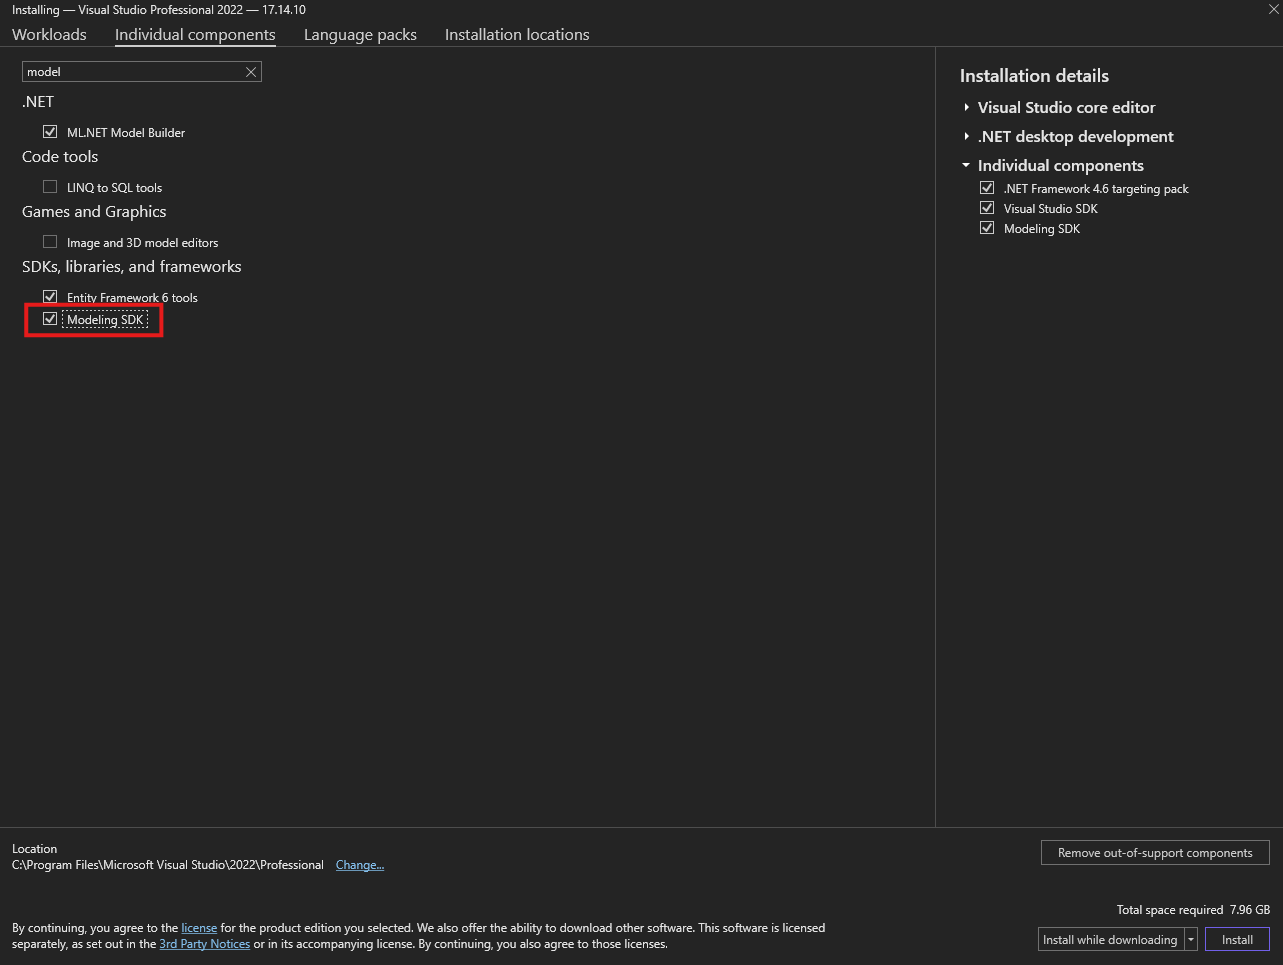Click the 'Games and Graphics' heading

click(94, 211)
